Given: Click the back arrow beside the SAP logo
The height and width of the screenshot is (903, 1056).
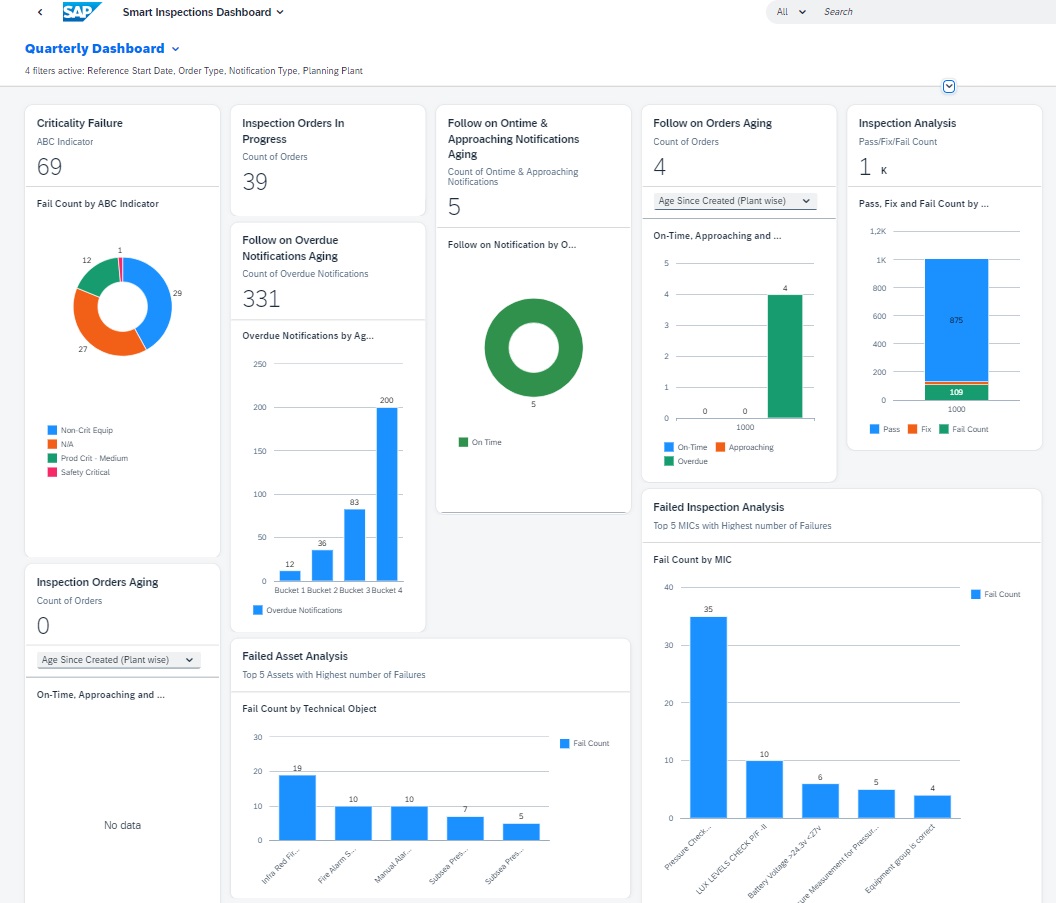Looking at the screenshot, I should point(40,11).
